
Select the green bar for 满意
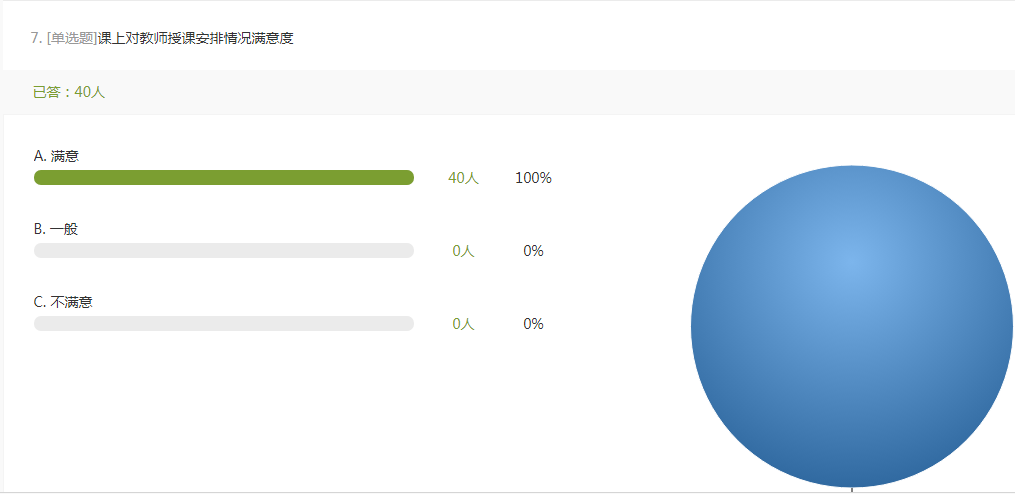224,177
